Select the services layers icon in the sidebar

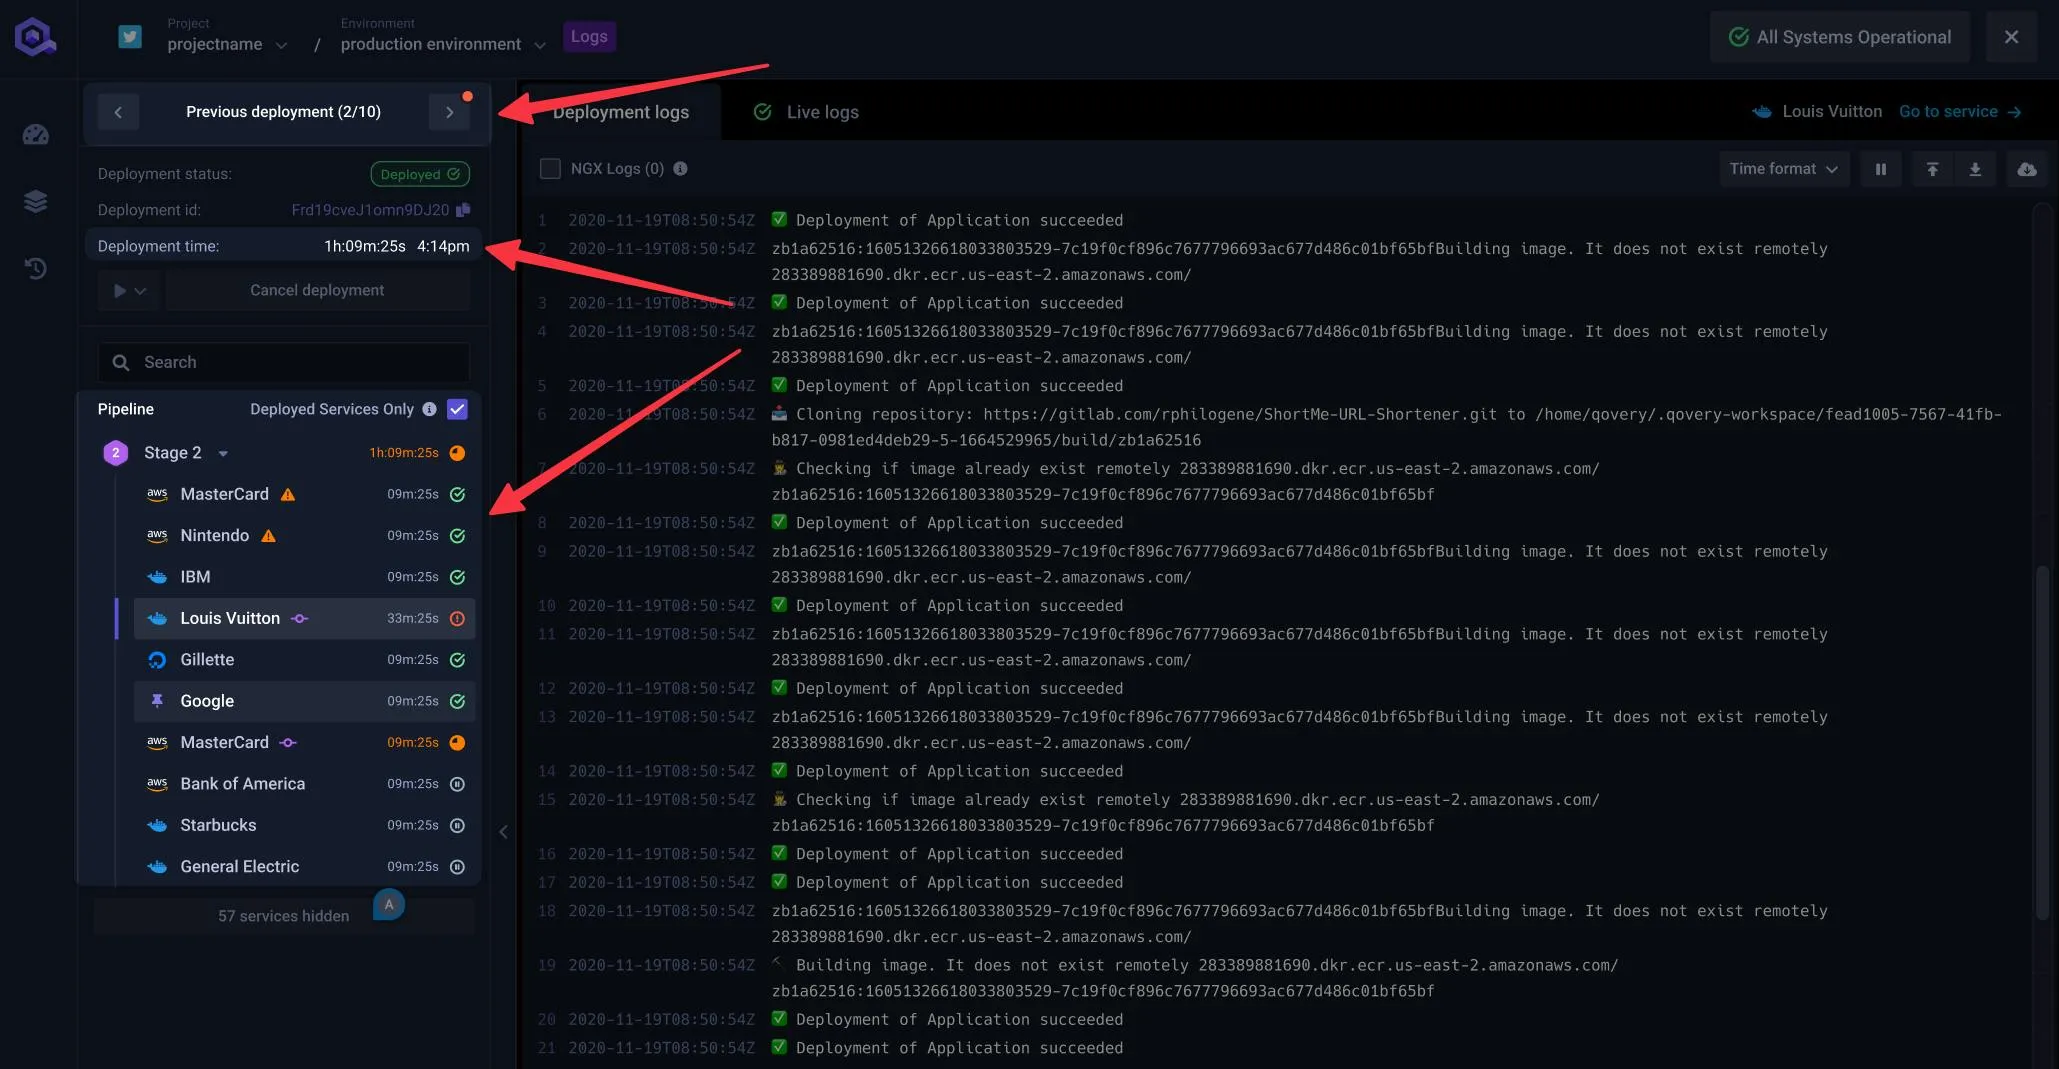click(x=36, y=200)
